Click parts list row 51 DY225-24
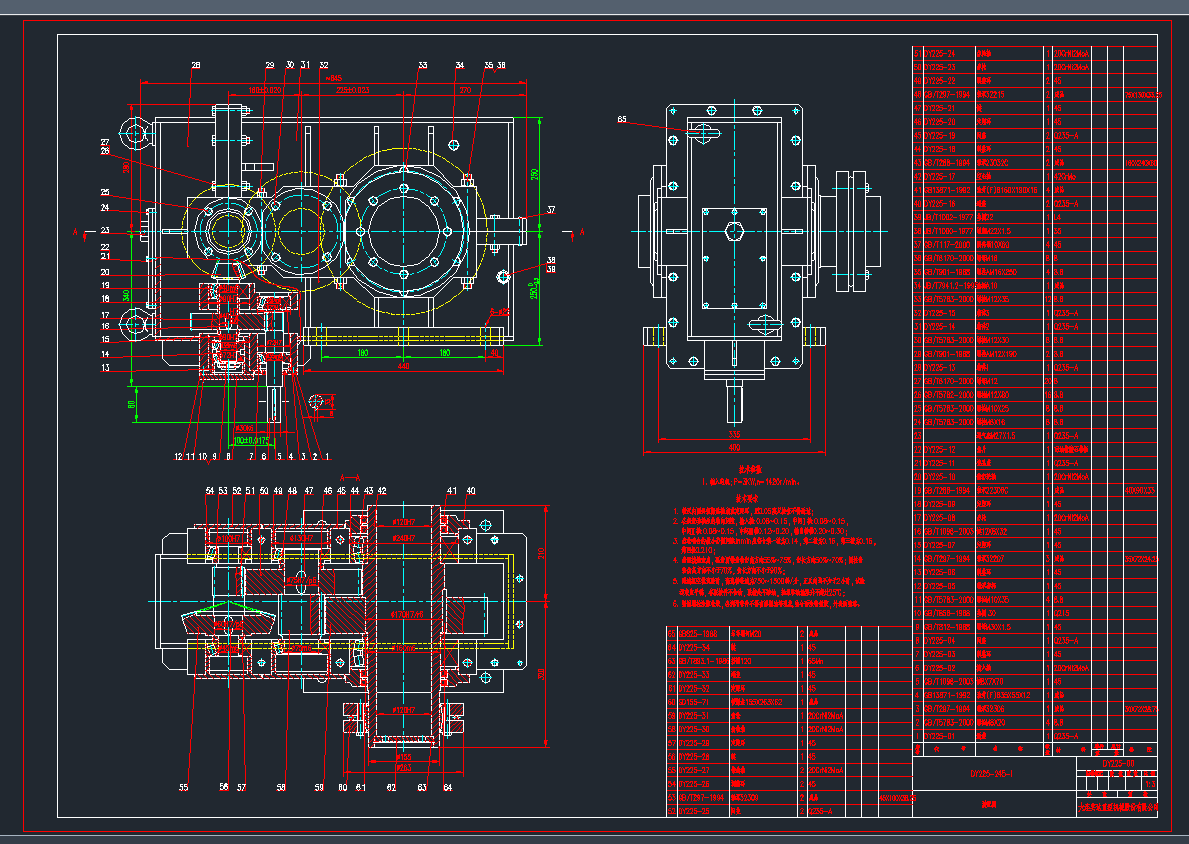 [x=940, y=53]
